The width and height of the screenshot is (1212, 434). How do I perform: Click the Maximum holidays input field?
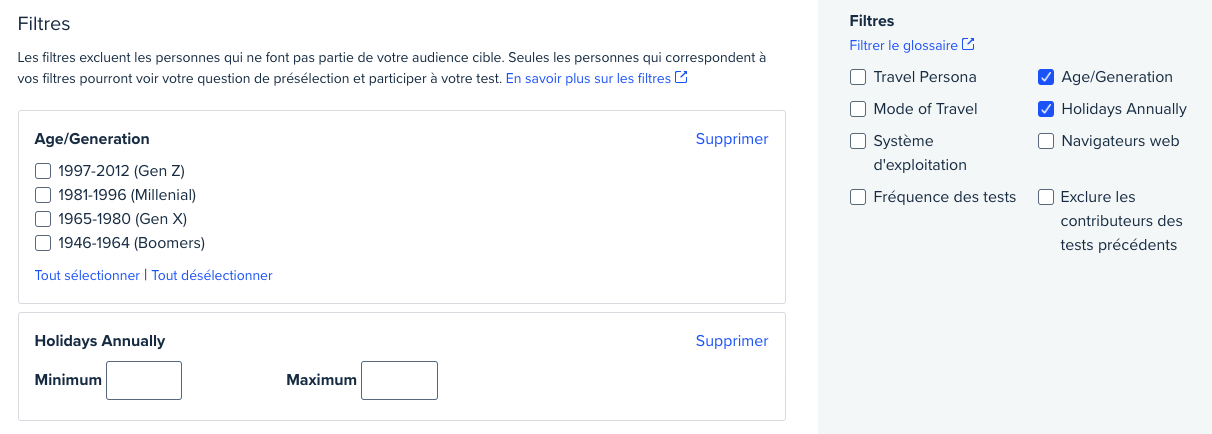[x=399, y=380]
